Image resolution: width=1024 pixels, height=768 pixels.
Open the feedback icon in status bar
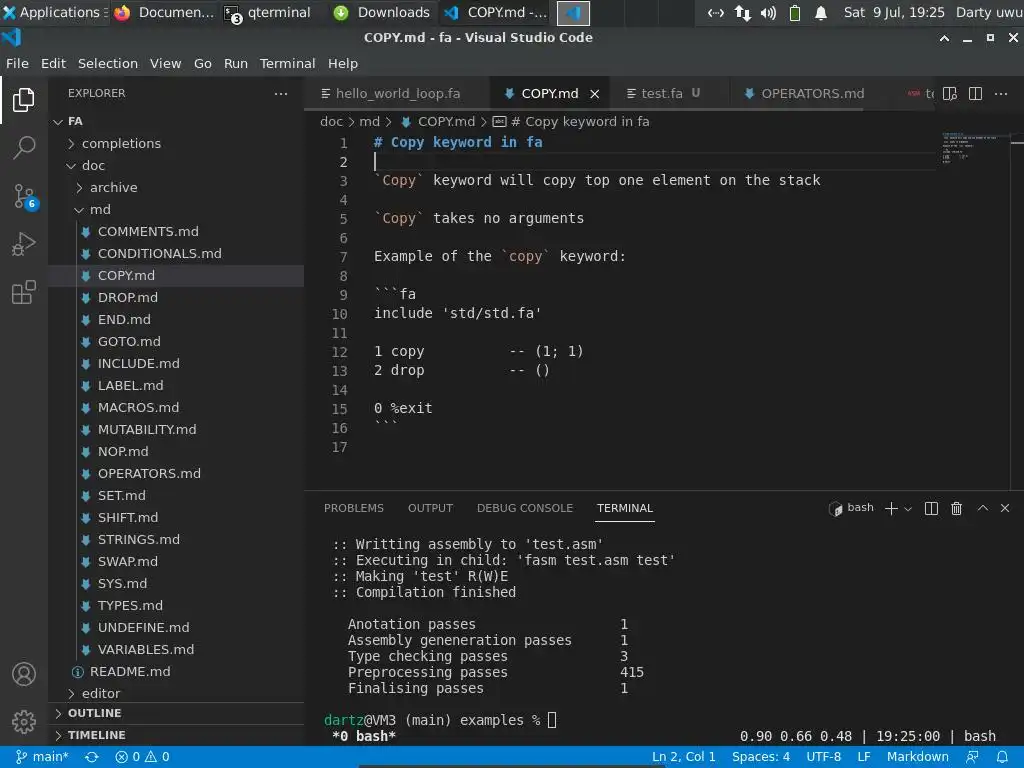coord(972,757)
